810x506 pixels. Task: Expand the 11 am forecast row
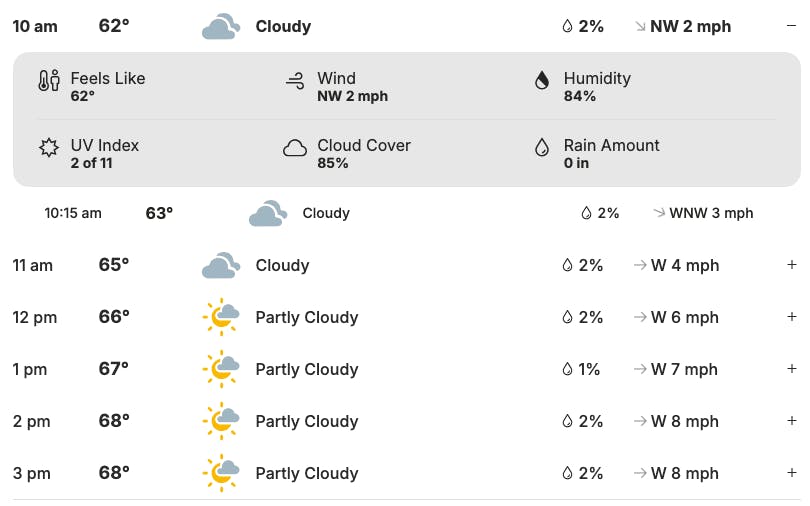pyautogui.click(x=792, y=265)
